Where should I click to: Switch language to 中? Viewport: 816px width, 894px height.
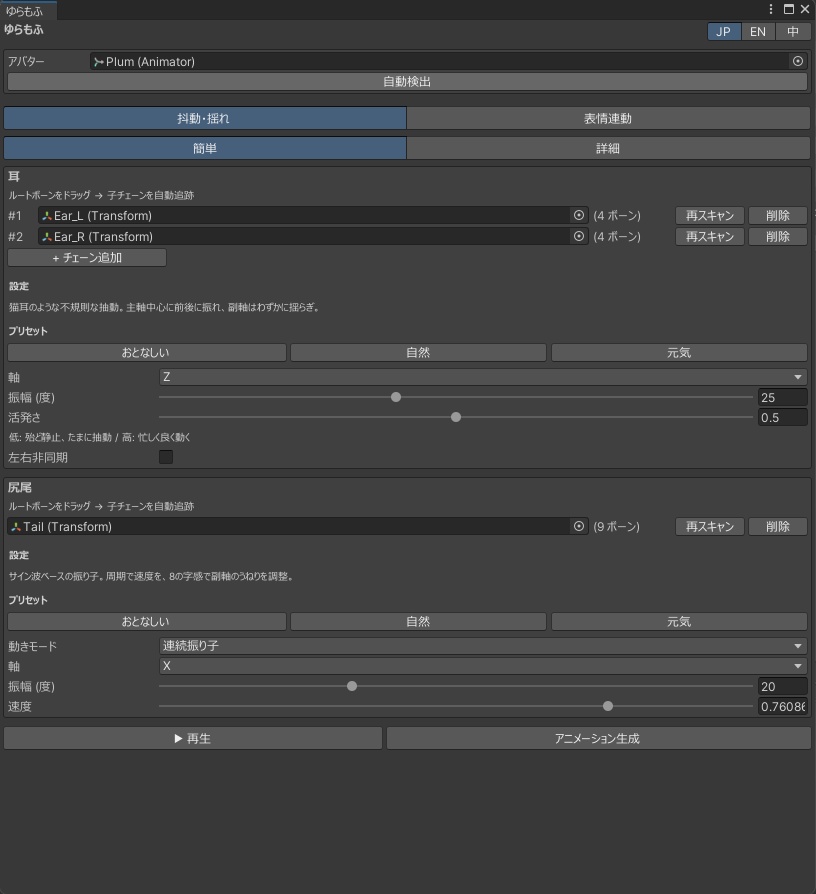(793, 31)
